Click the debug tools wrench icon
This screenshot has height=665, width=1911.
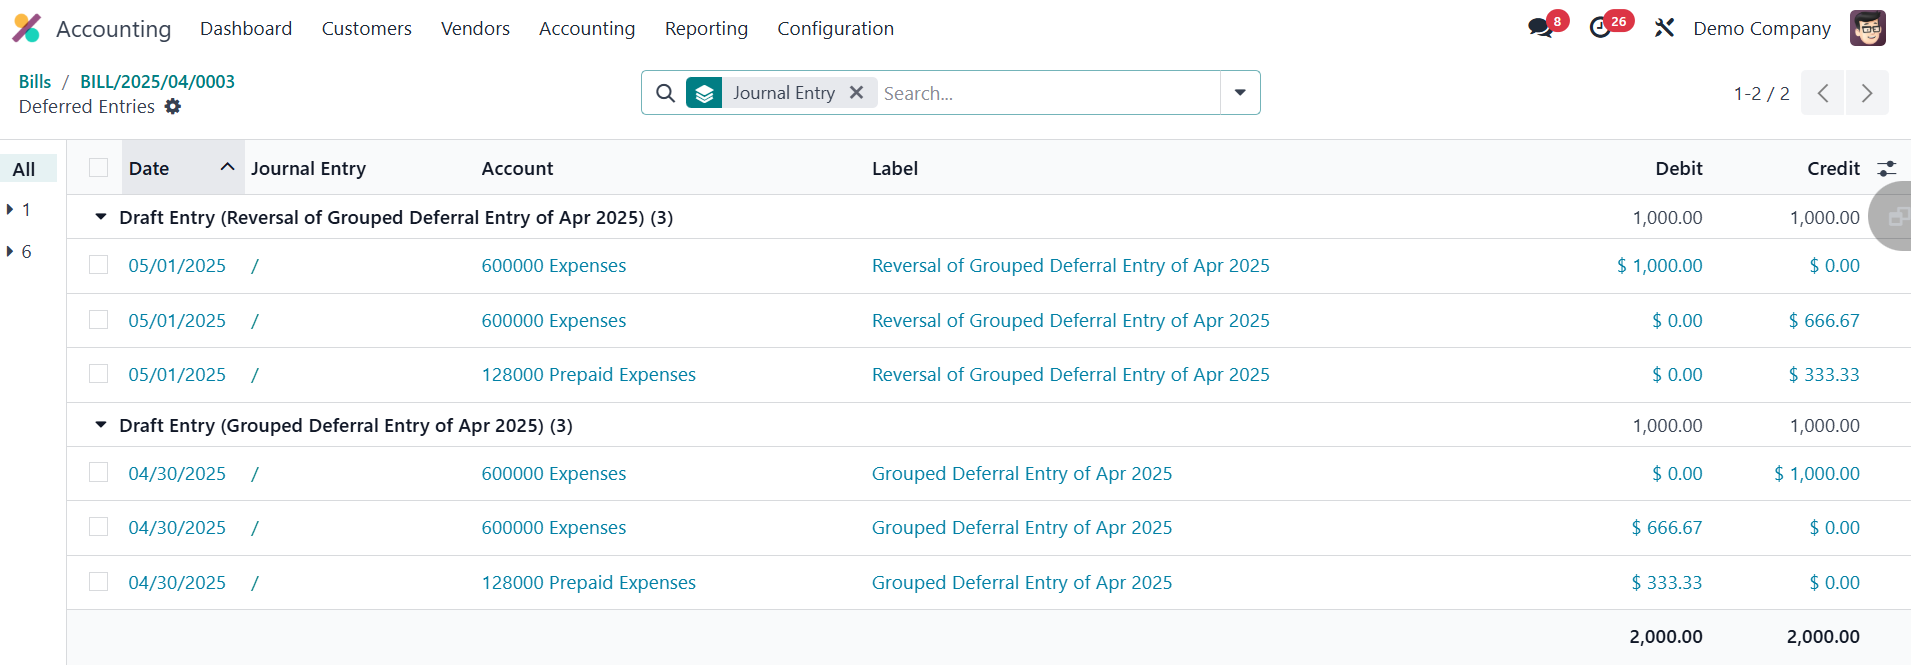pos(1664,28)
